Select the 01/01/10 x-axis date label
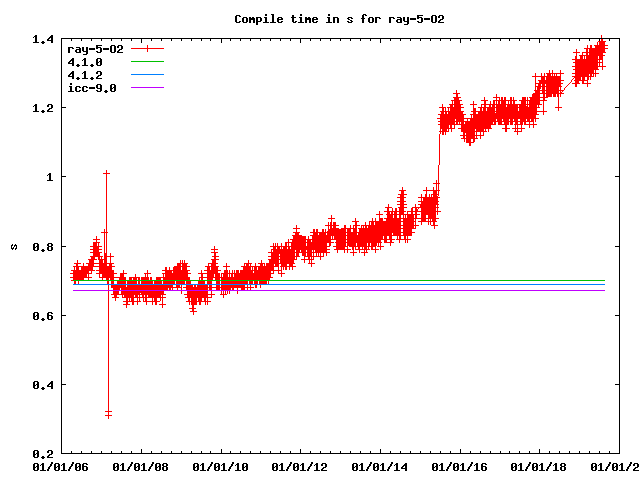Viewport: 640px width, 480px height. click(220, 466)
